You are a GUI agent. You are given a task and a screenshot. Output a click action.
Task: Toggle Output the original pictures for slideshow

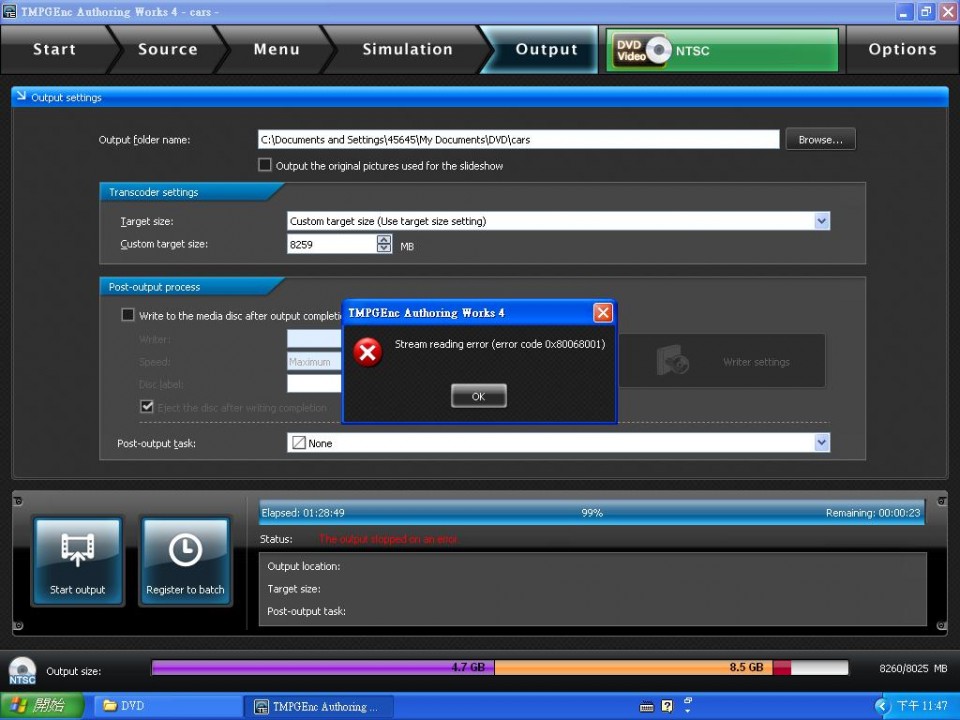pyautogui.click(x=264, y=165)
